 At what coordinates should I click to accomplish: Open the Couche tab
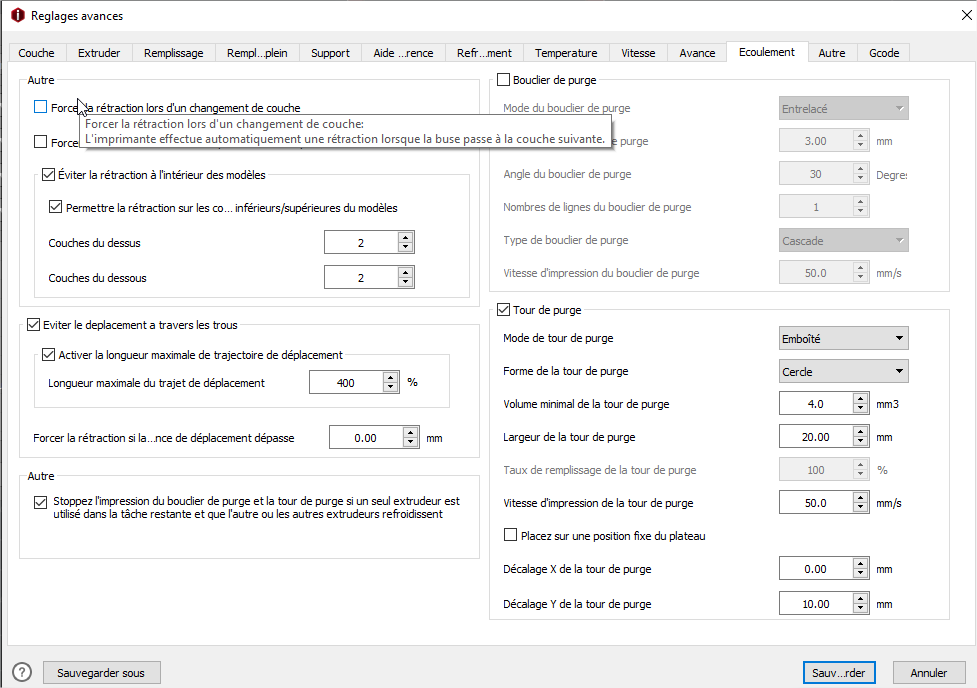36,53
